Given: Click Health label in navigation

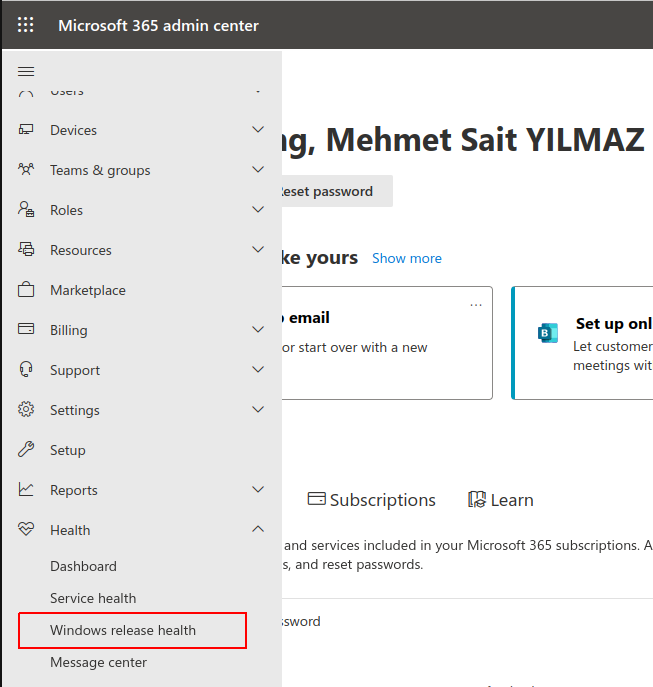Looking at the screenshot, I should (70, 530).
